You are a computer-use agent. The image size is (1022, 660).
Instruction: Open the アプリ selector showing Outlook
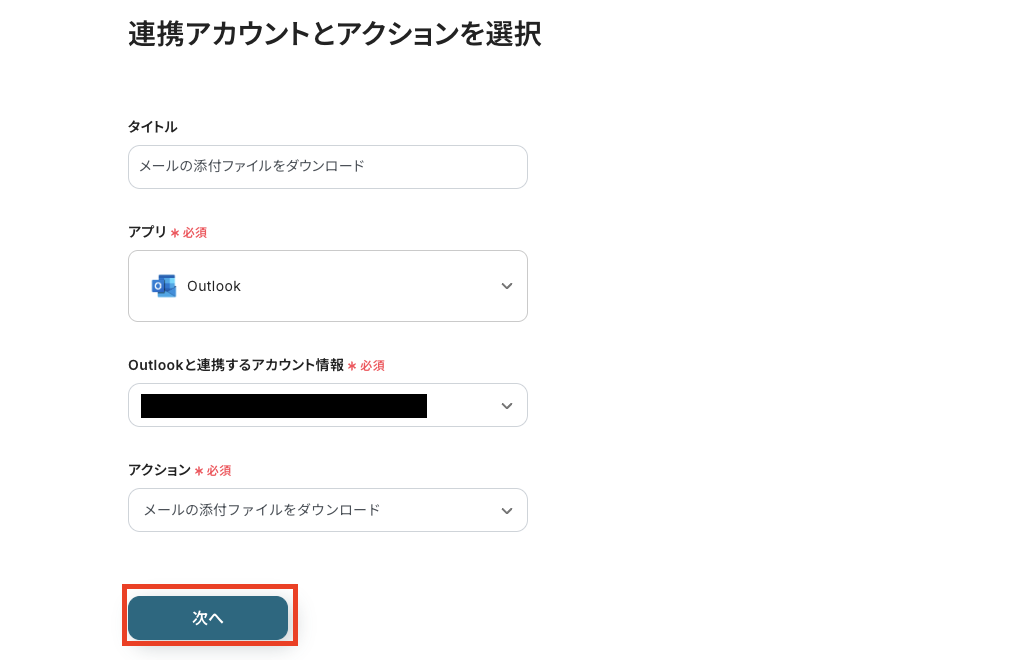click(328, 286)
